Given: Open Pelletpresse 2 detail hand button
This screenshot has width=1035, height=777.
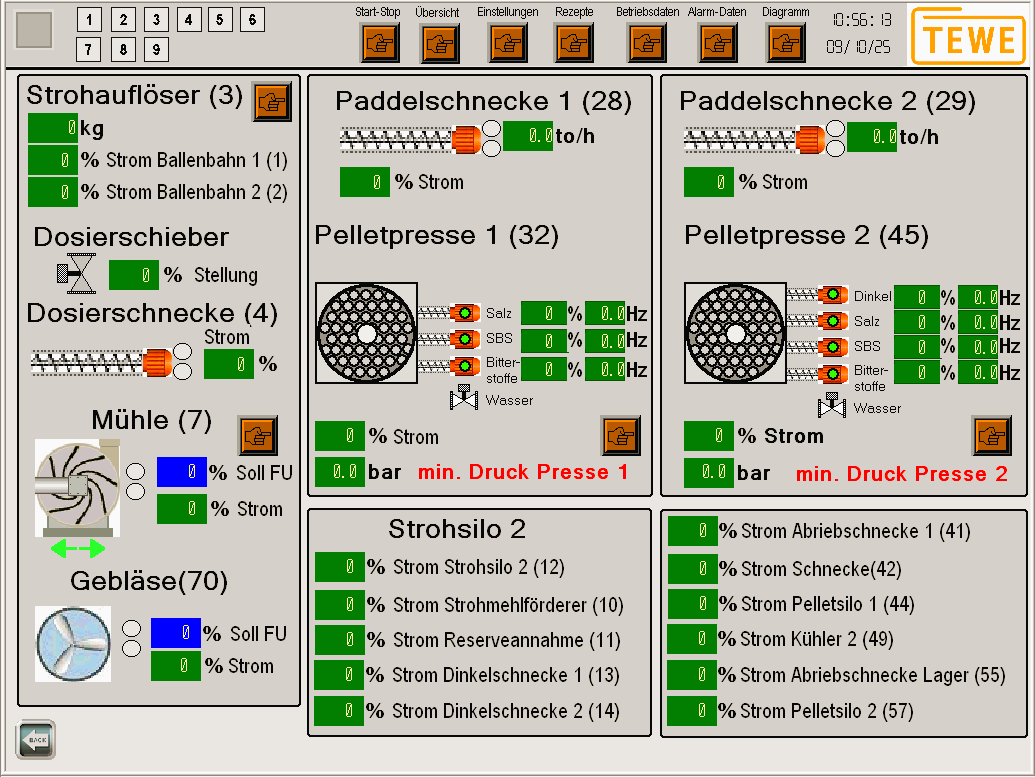Looking at the screenshot, I should pyautogui.click(x=991, y=435).
